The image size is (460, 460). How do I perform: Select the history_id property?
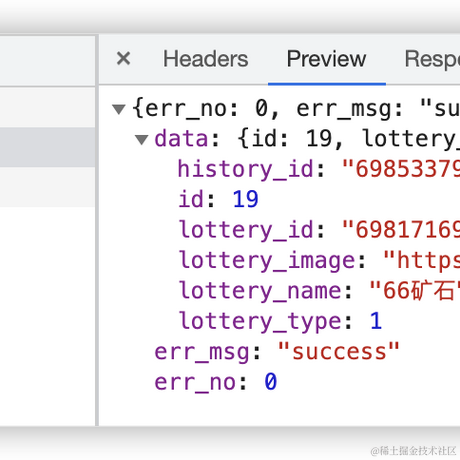click(x=246, y=169)
